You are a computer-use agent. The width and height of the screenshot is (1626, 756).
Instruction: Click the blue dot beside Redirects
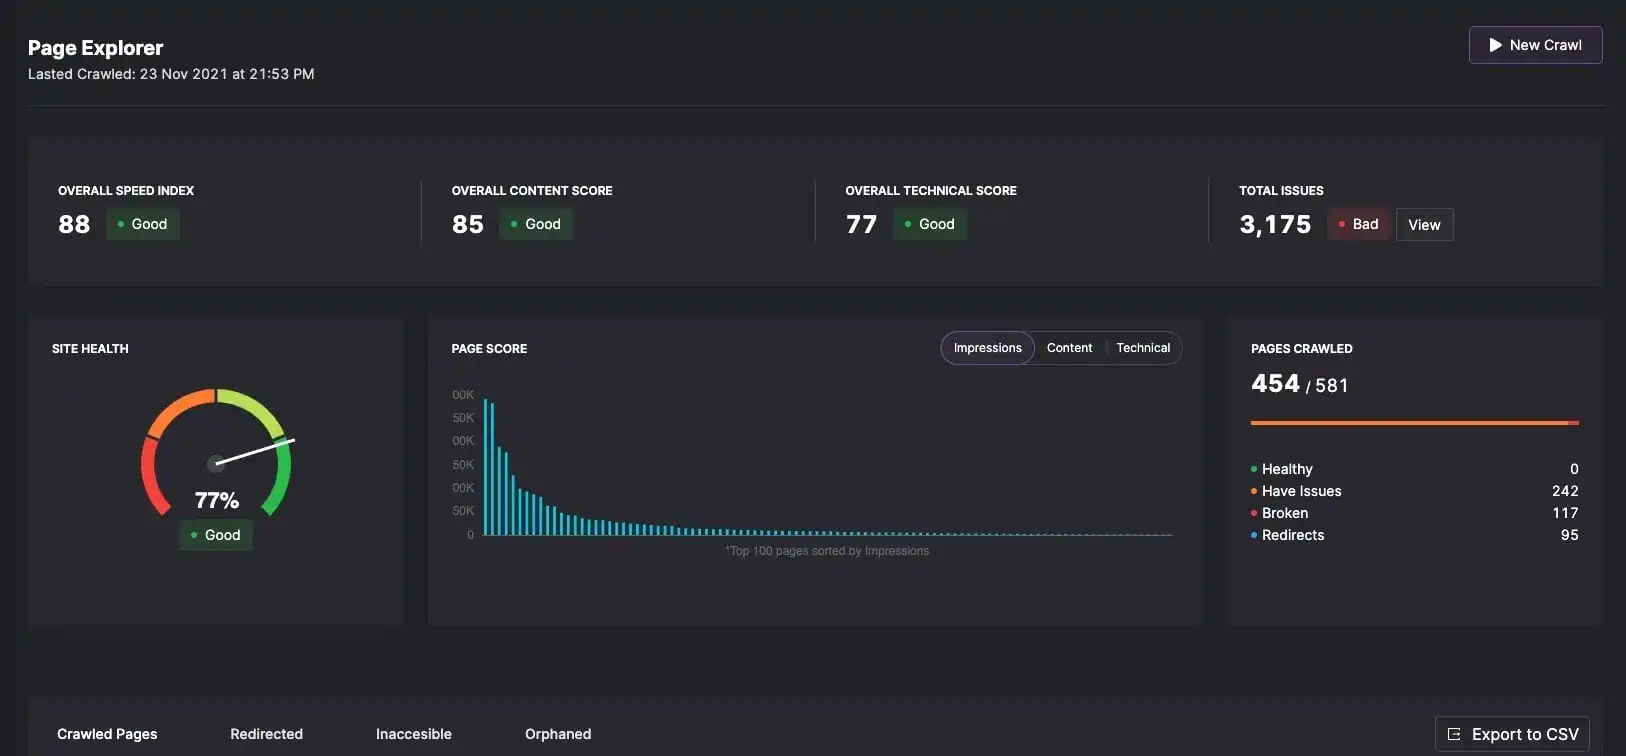[x=1254, y=535]
